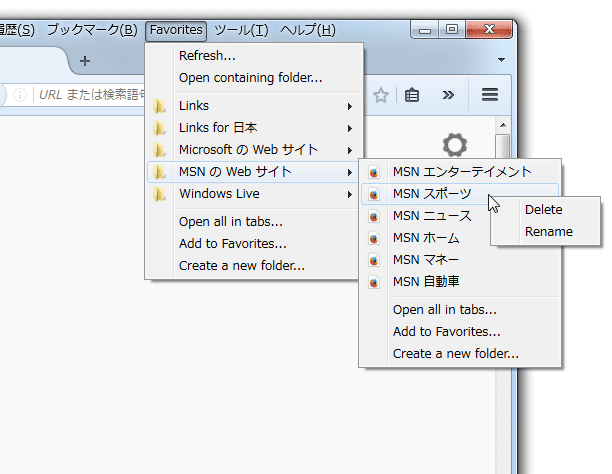The image size is (612, 474).
Task: Click the Microsoft の Web サイト folder icon
Action: [x=159, y=150]
